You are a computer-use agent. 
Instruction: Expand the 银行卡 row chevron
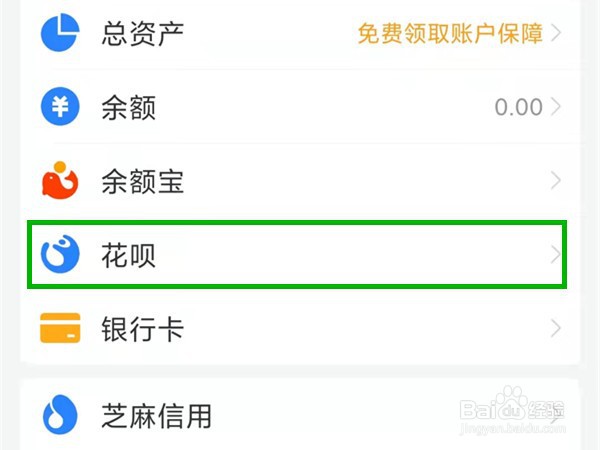tap(557, 329)
